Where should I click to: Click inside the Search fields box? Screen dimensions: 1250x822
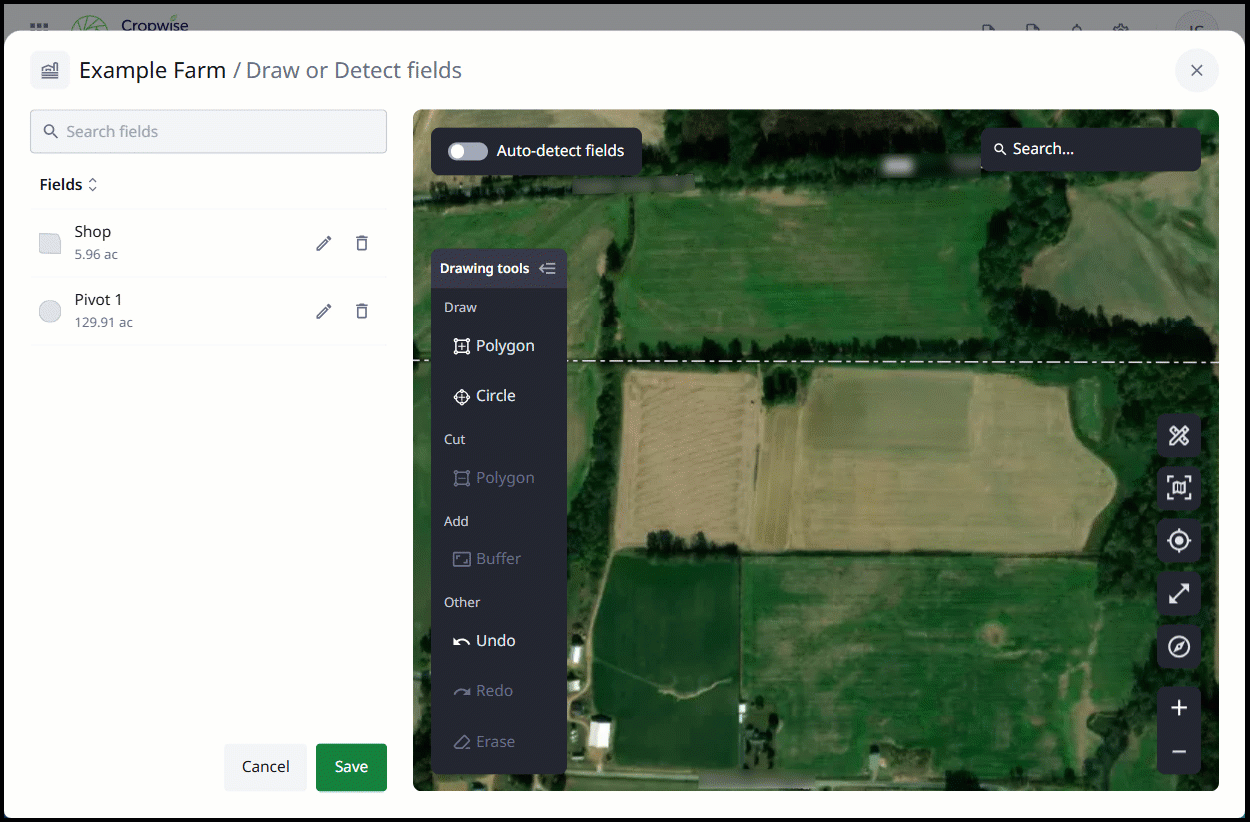pos(208,131)
